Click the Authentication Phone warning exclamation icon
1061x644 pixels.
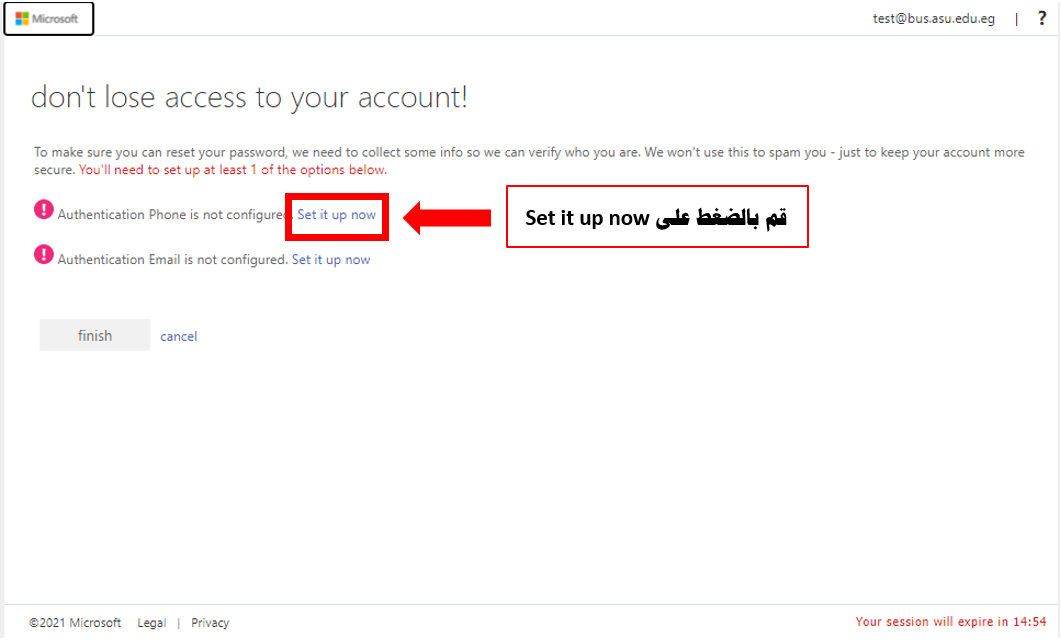click(x=43, y=210)
